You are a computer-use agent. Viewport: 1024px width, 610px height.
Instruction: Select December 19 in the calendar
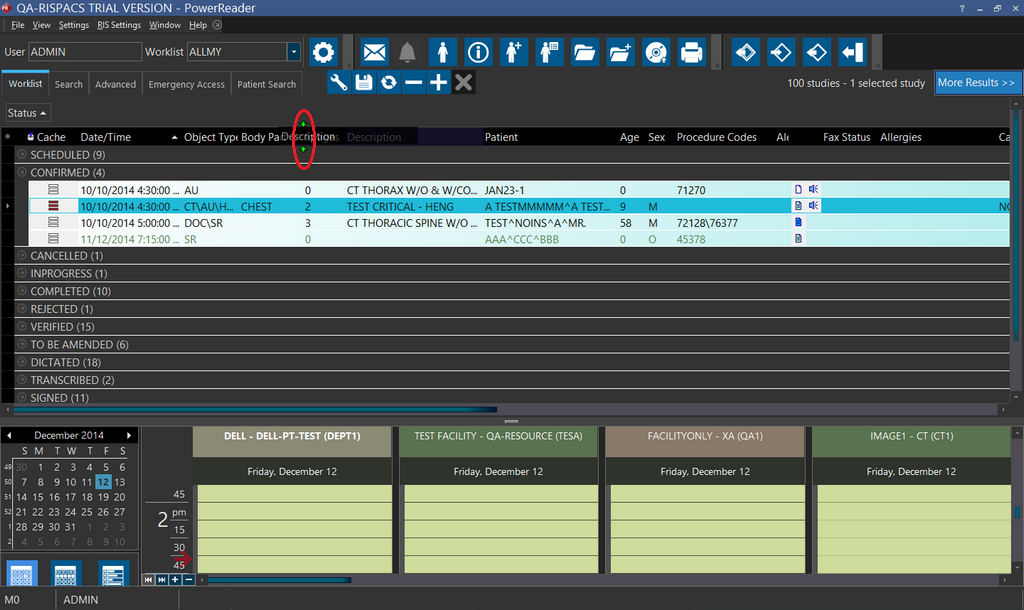pos(103,511)
